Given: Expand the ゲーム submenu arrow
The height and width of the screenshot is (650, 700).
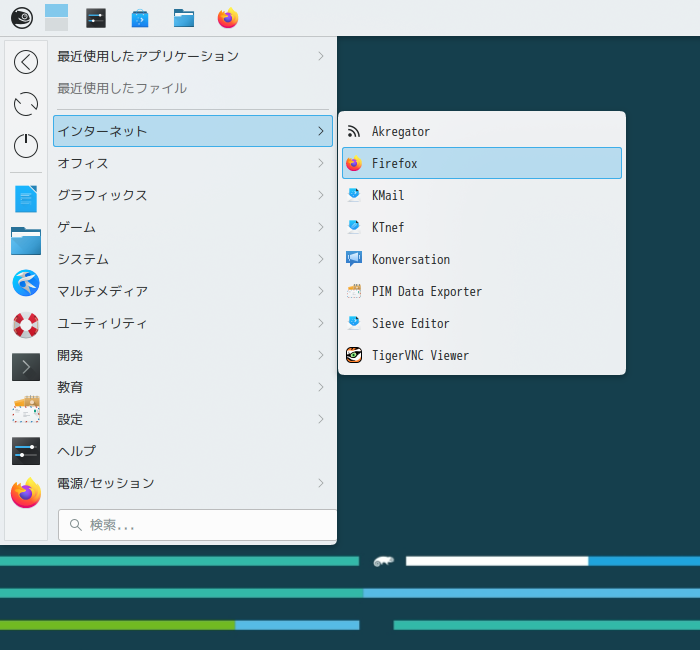Looking at the screenshot, I should pyautogui.click(x=321, y=227).
